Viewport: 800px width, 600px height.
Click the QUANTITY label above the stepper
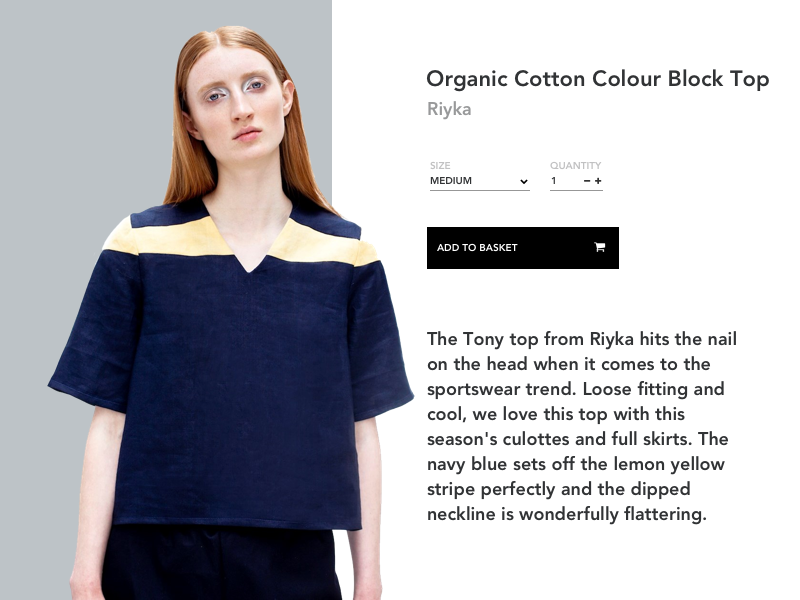tap(576, 165)
